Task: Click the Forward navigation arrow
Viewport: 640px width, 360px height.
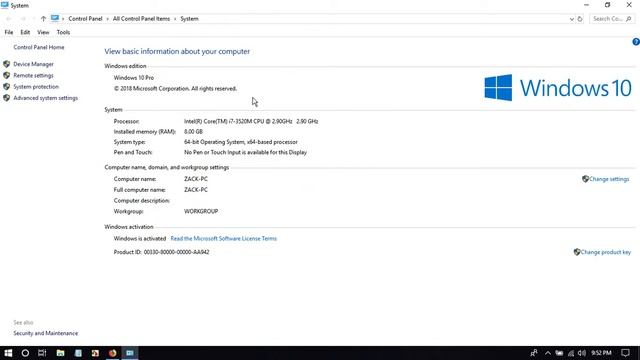Action: [23, 19]
